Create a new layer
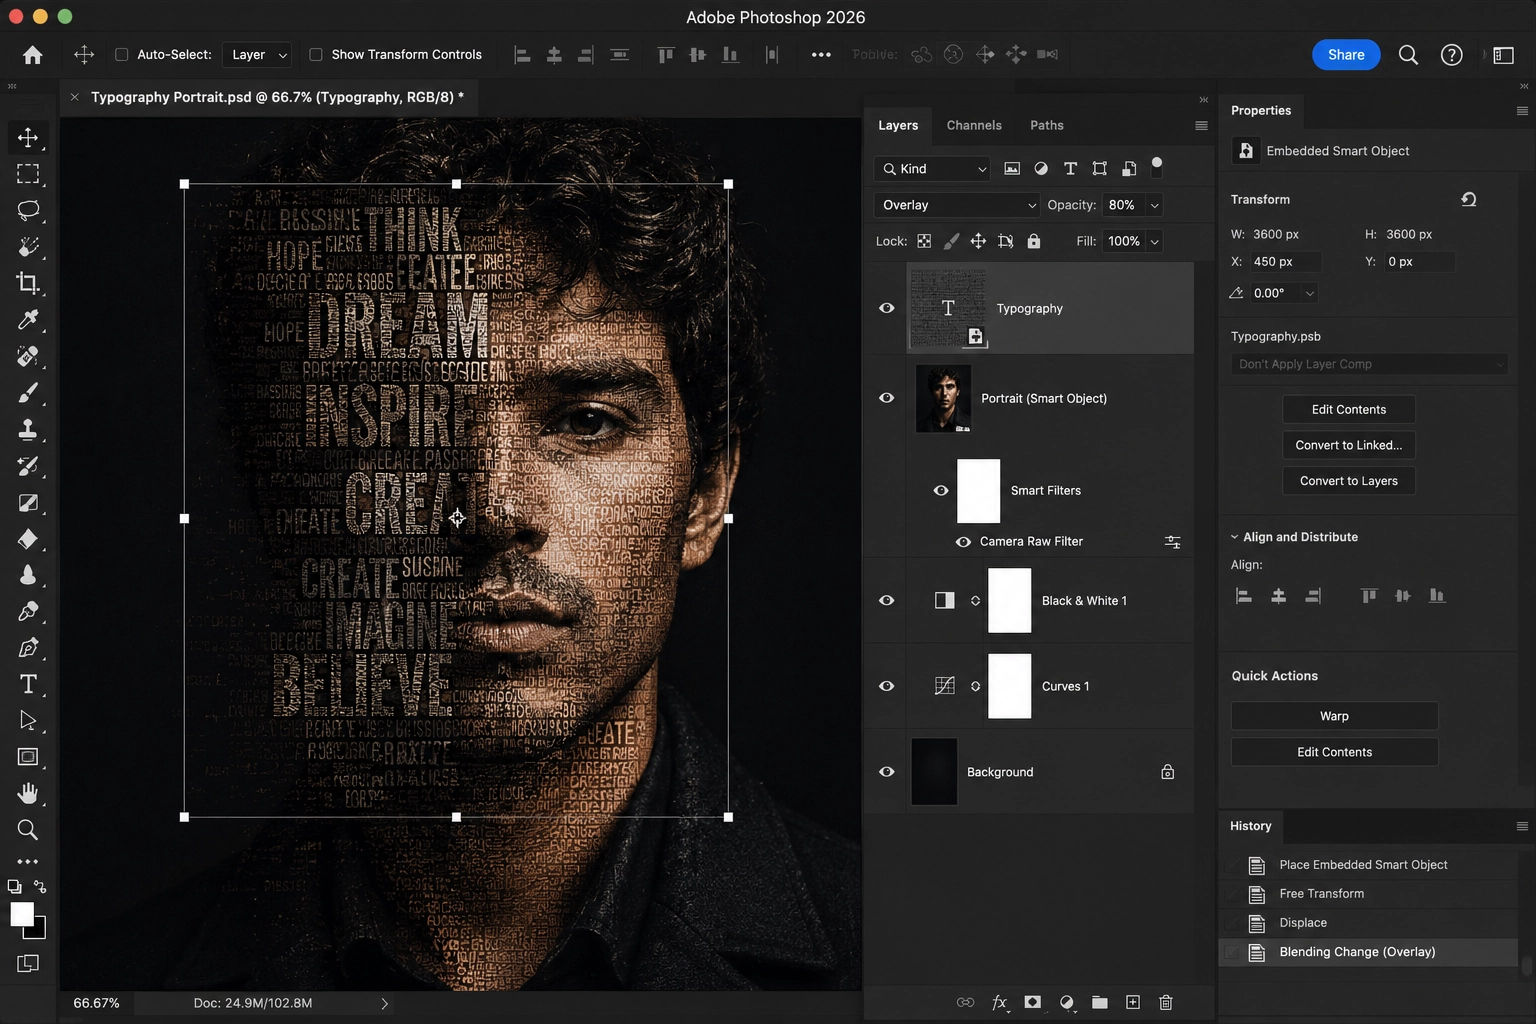This screenshot has height=1024, width=1536. point(1133,1002)
